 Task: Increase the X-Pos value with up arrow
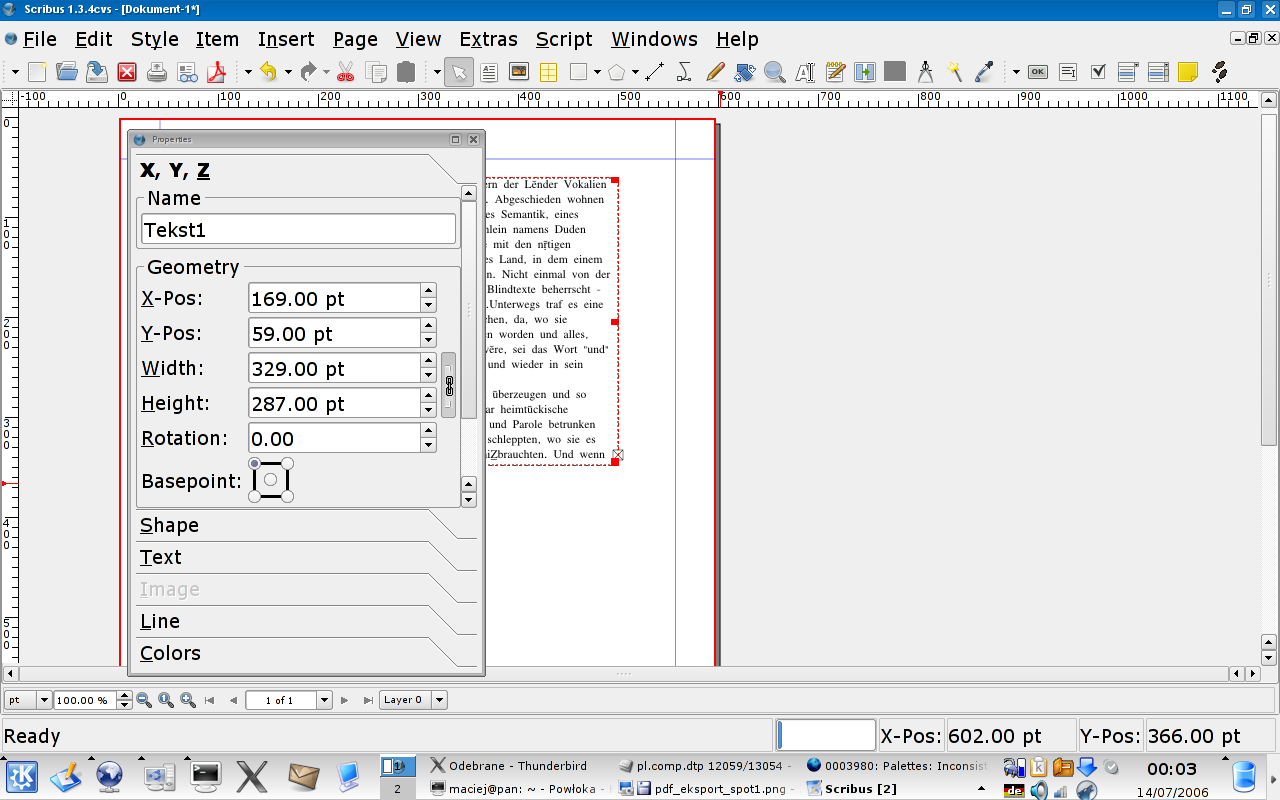point(429,291)
